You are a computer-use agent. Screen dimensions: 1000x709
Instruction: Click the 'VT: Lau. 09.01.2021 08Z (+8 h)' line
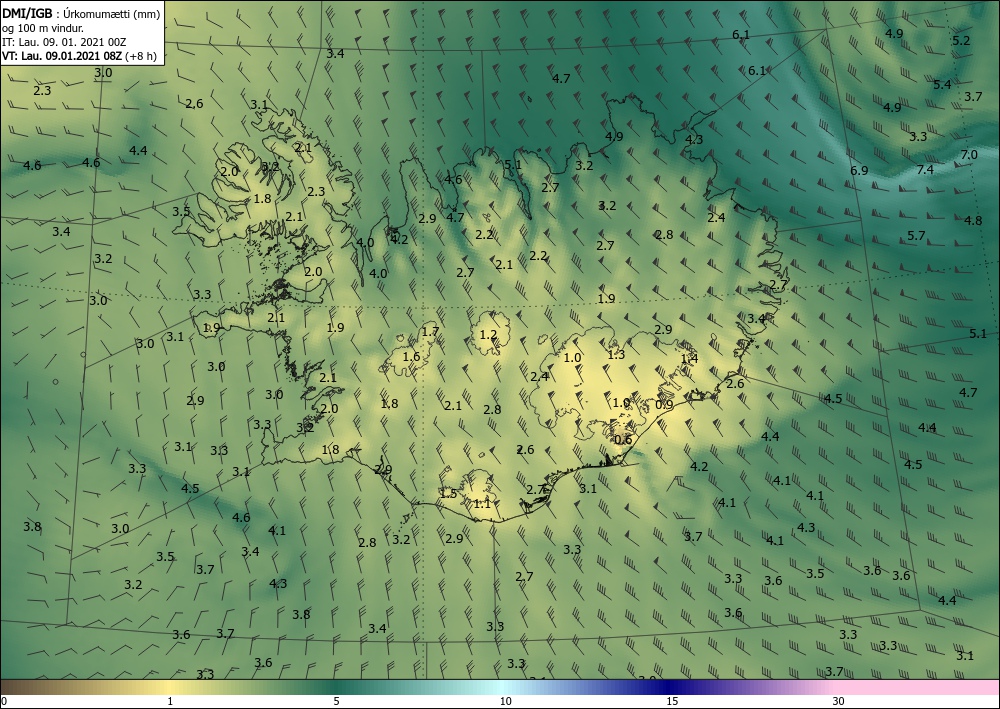pos(80,56)
